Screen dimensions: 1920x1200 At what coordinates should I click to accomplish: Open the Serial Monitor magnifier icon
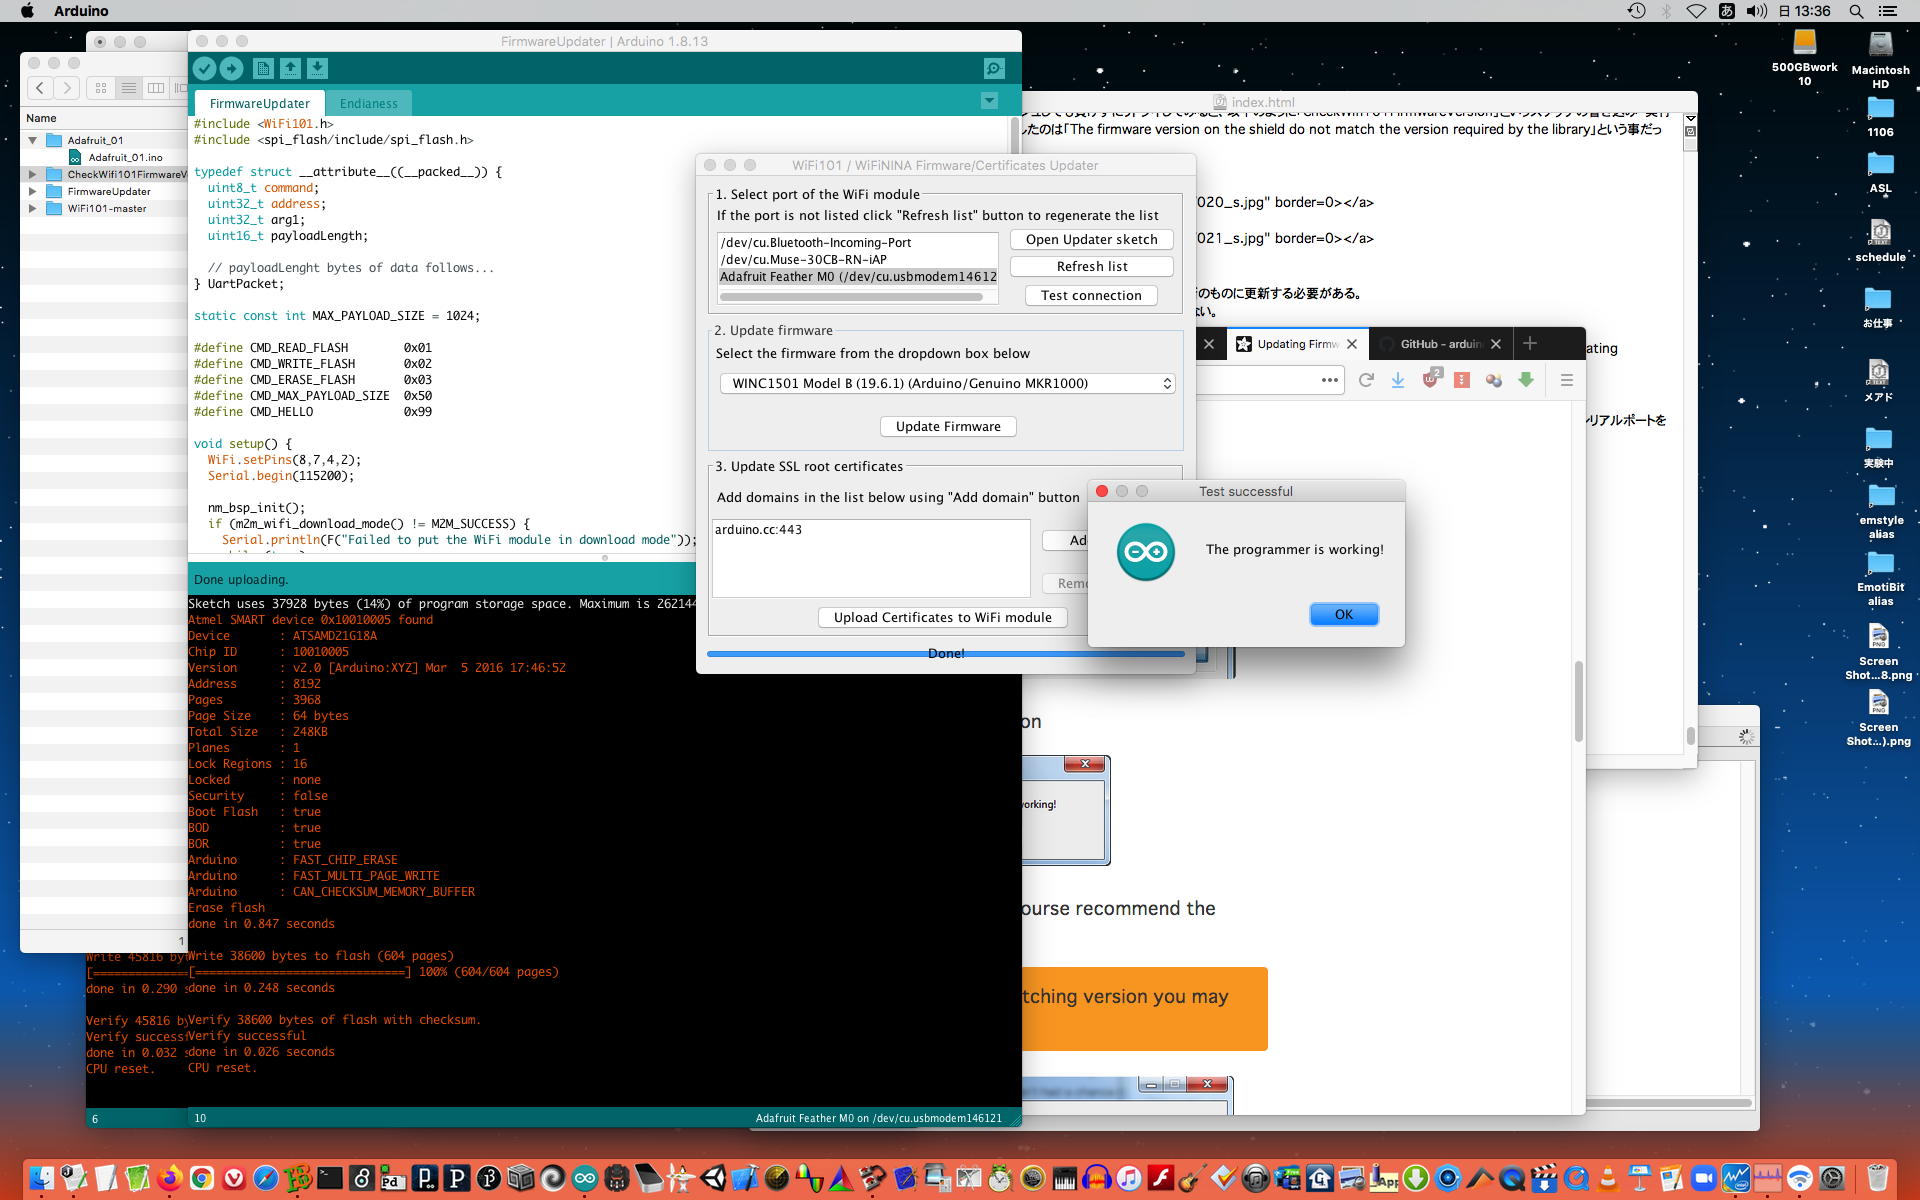pyautogui.click(x=993, y=68)
